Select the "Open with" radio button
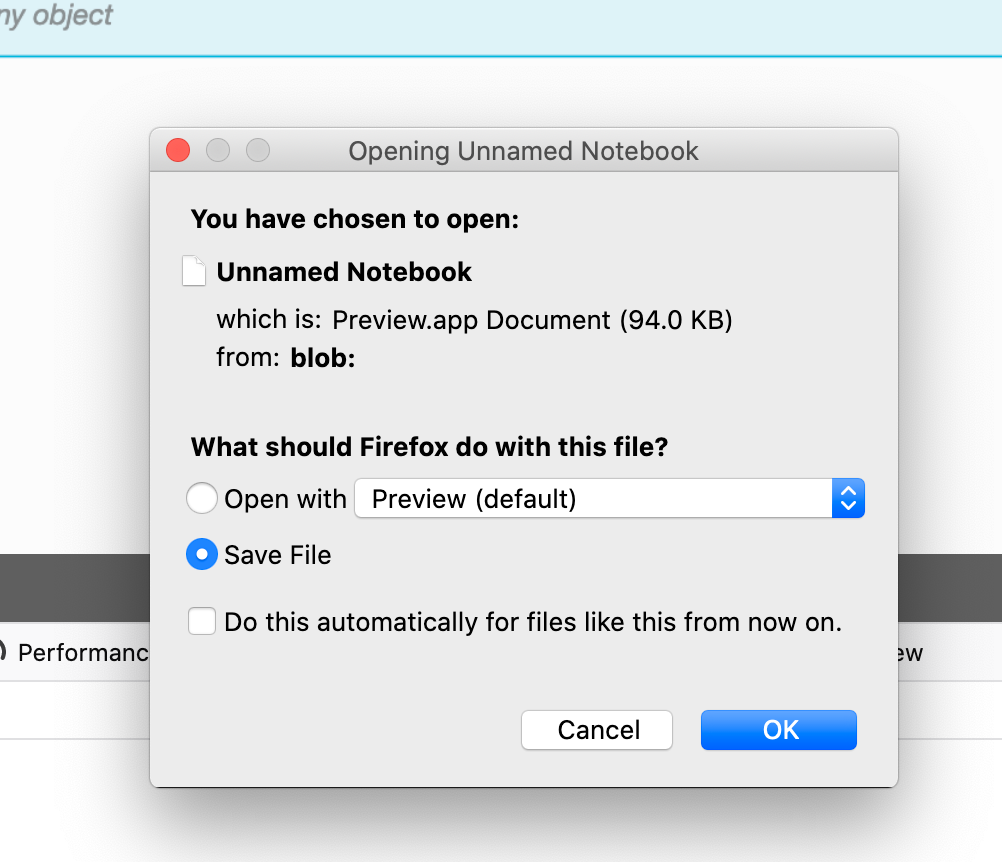1002x862 pixels. click(x=201, y=498)
